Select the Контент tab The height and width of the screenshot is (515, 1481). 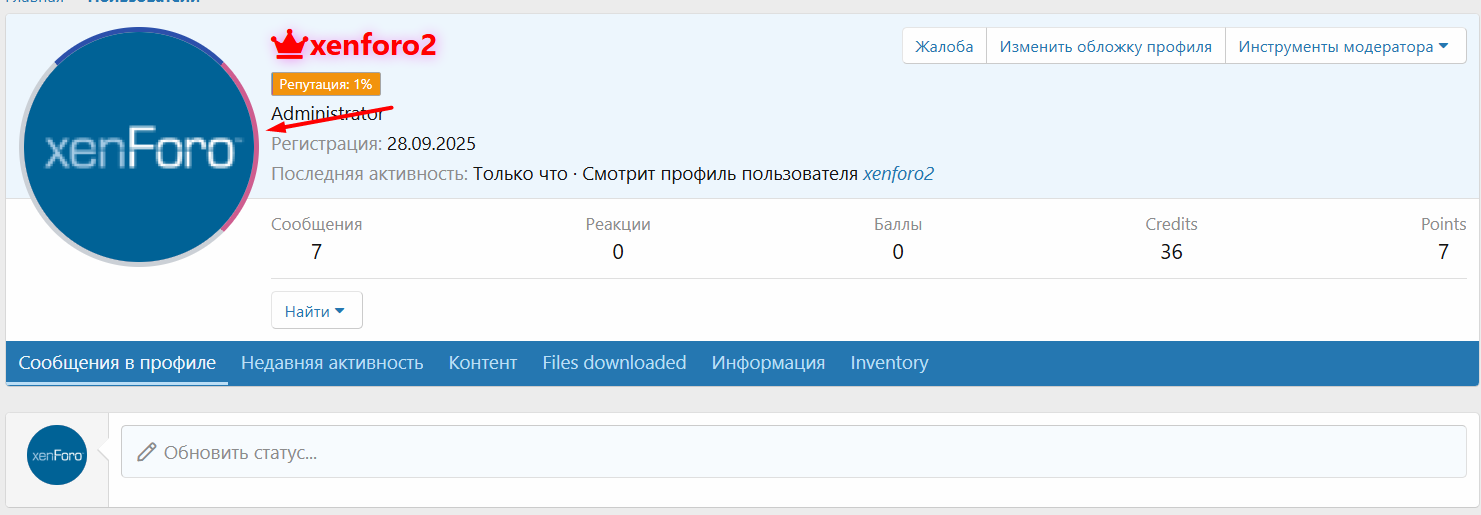coord(482,363)
